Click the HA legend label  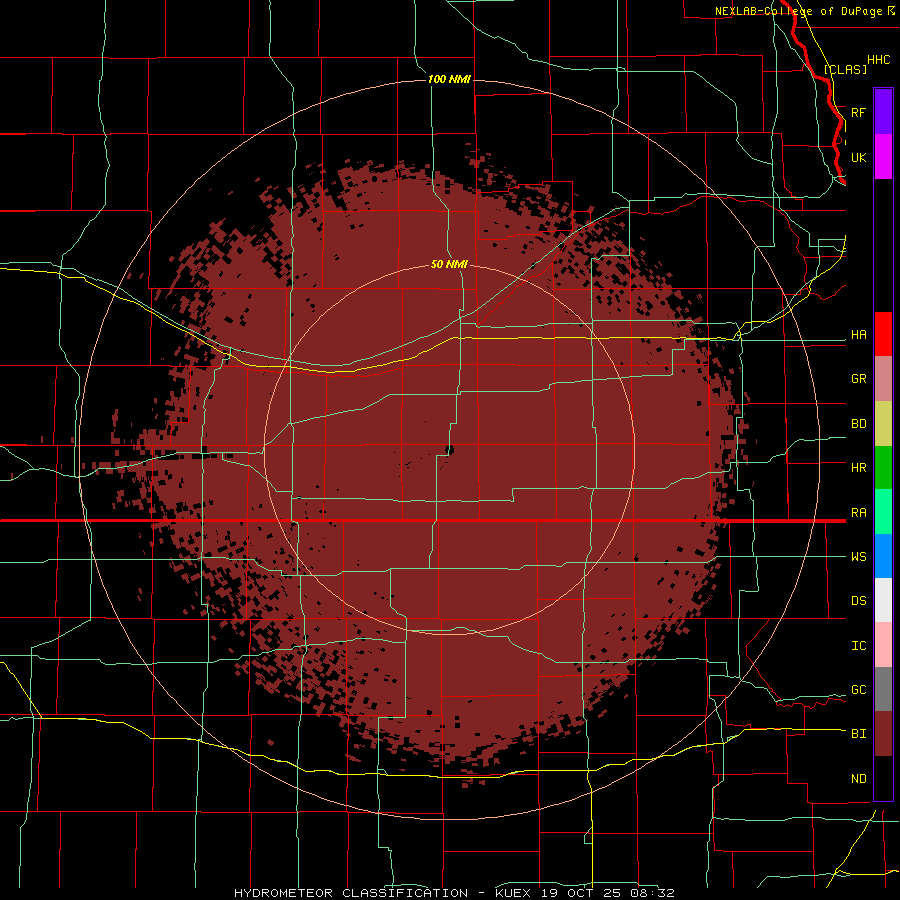click(x=858, y=335)
